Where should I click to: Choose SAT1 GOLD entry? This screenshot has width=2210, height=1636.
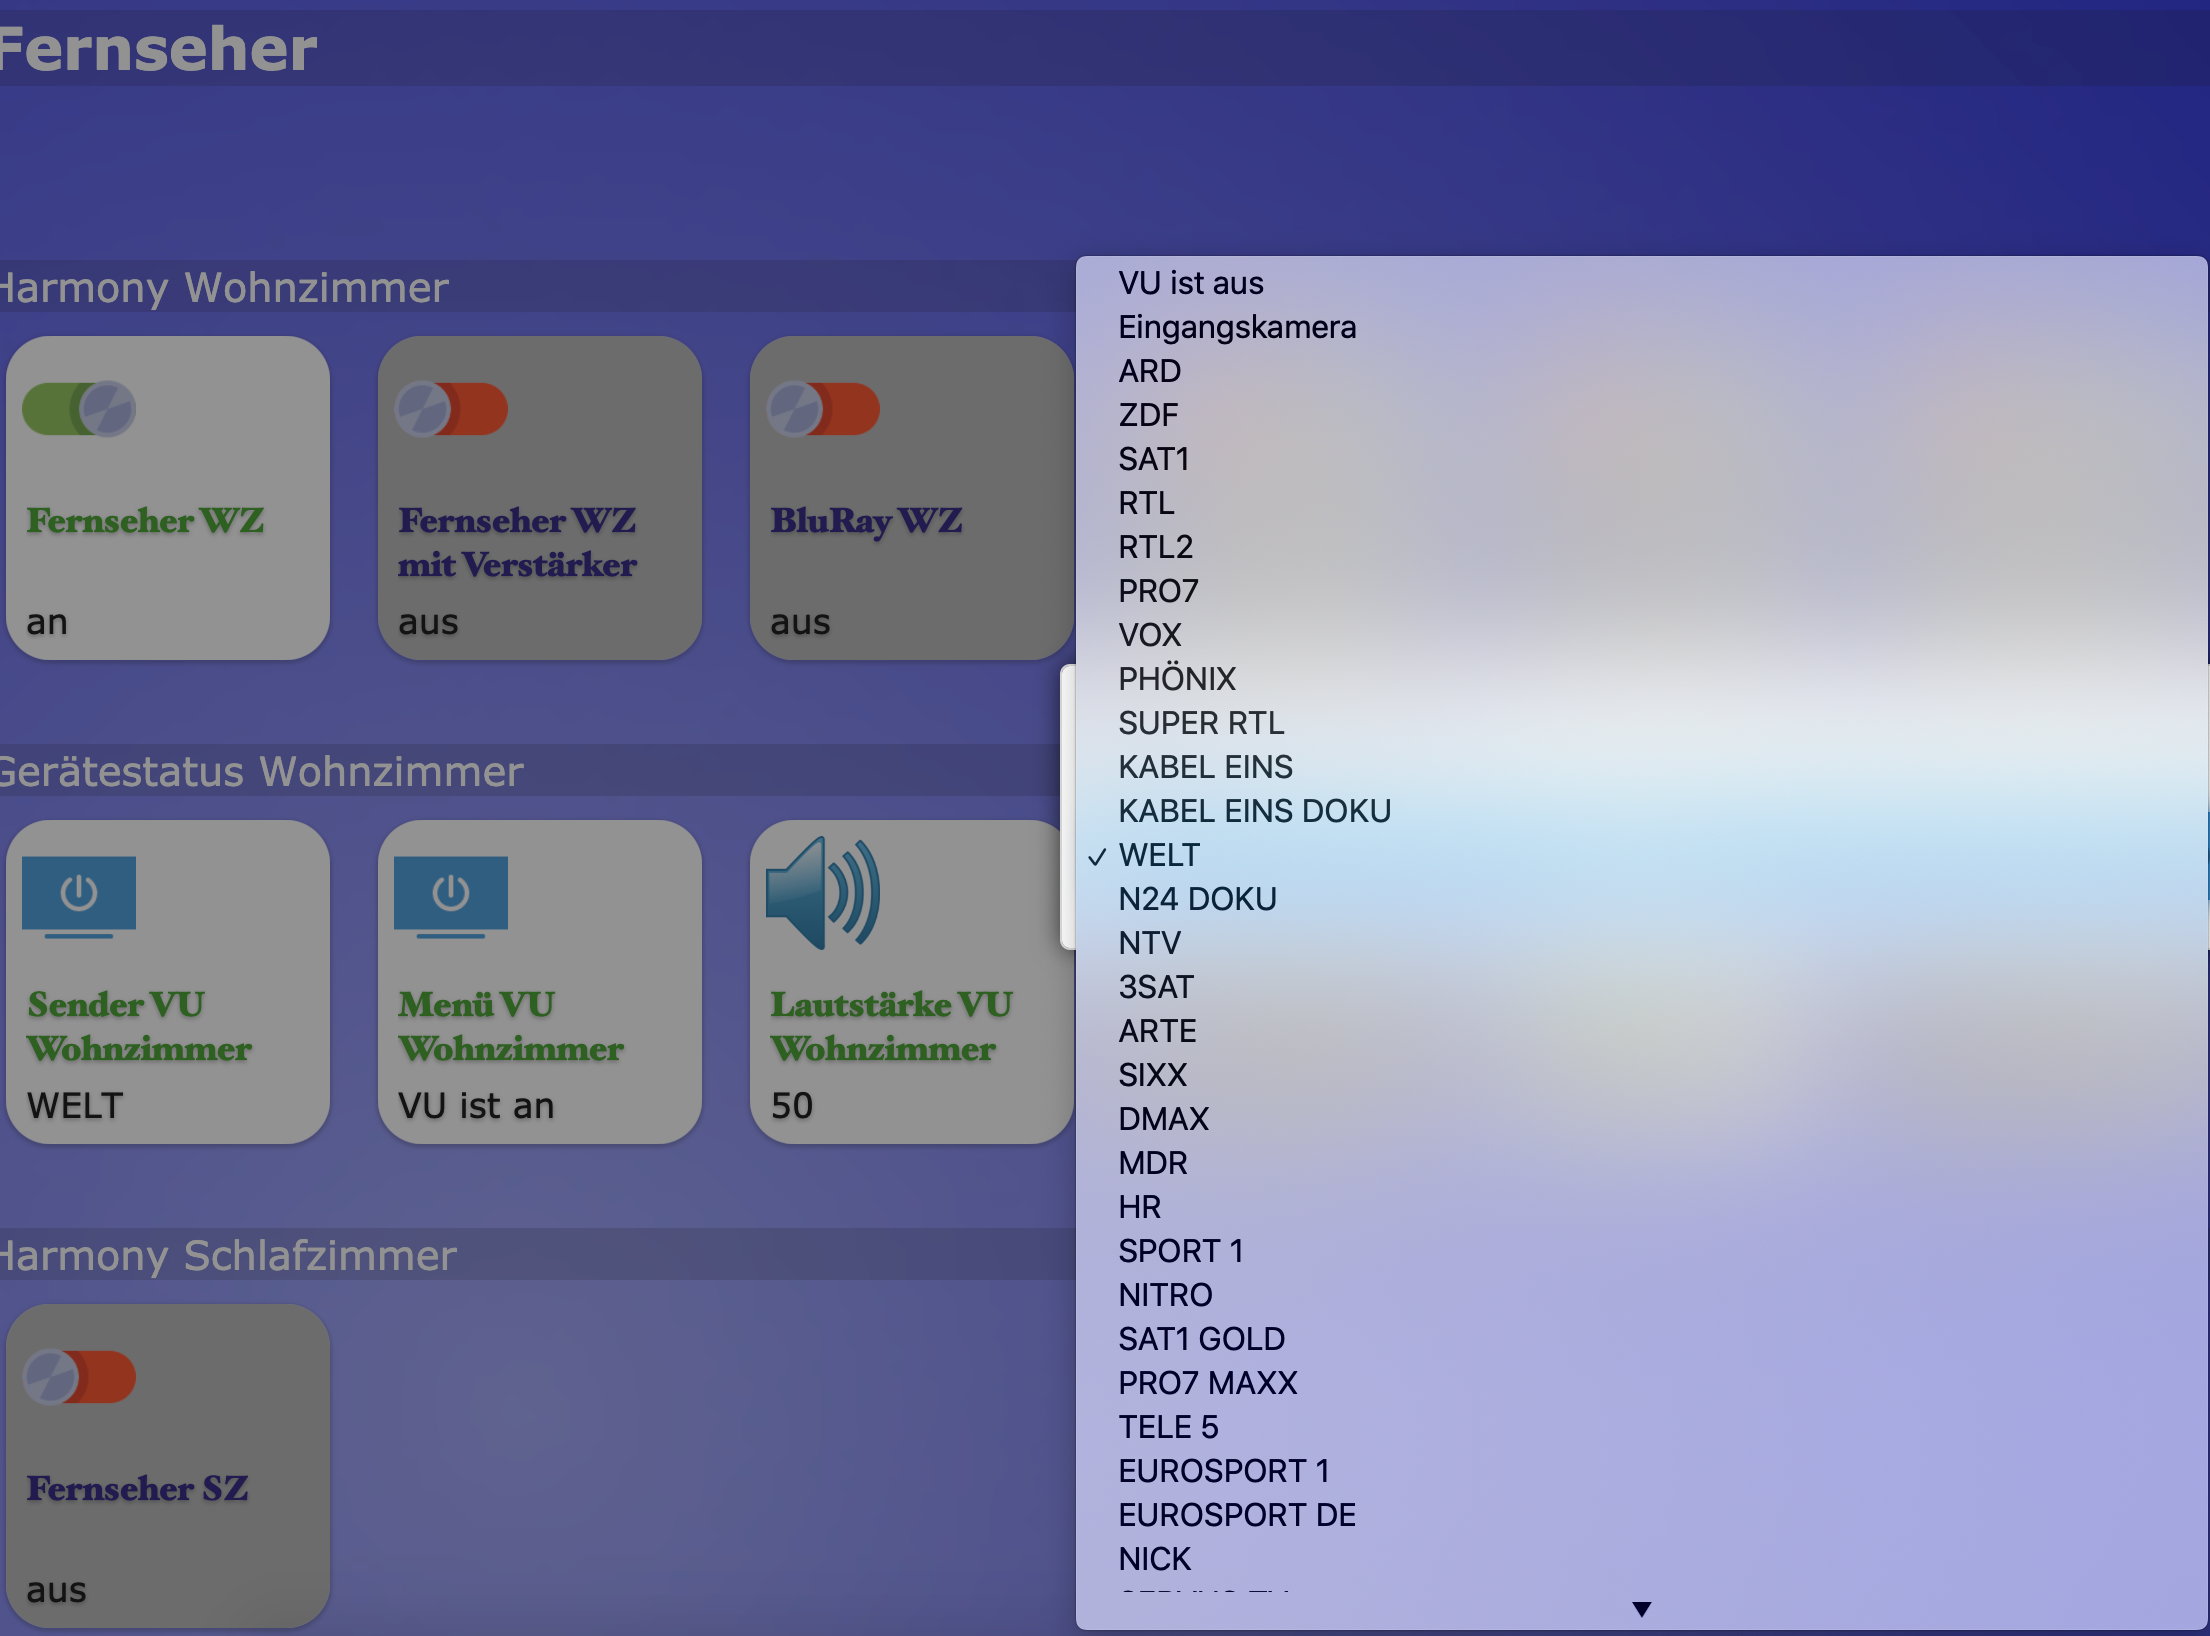click(1641, 1339)
